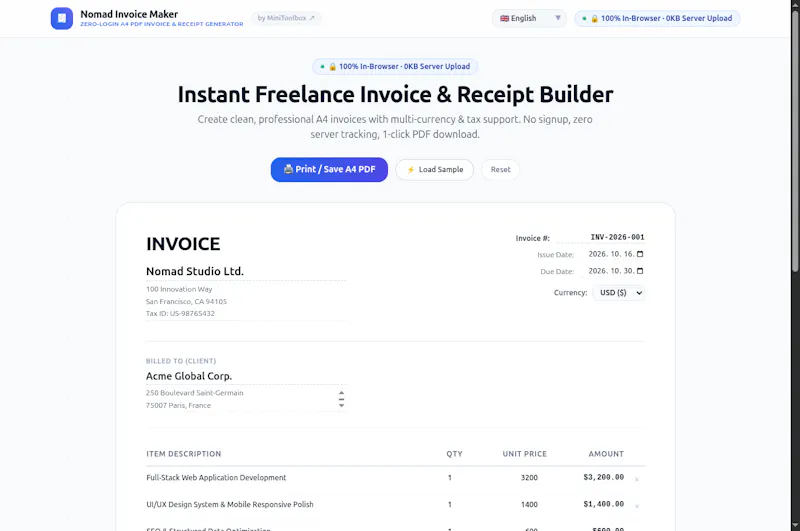Click the client address field up arrow
This screenshot has height=531, width=800.
[341, 393]
